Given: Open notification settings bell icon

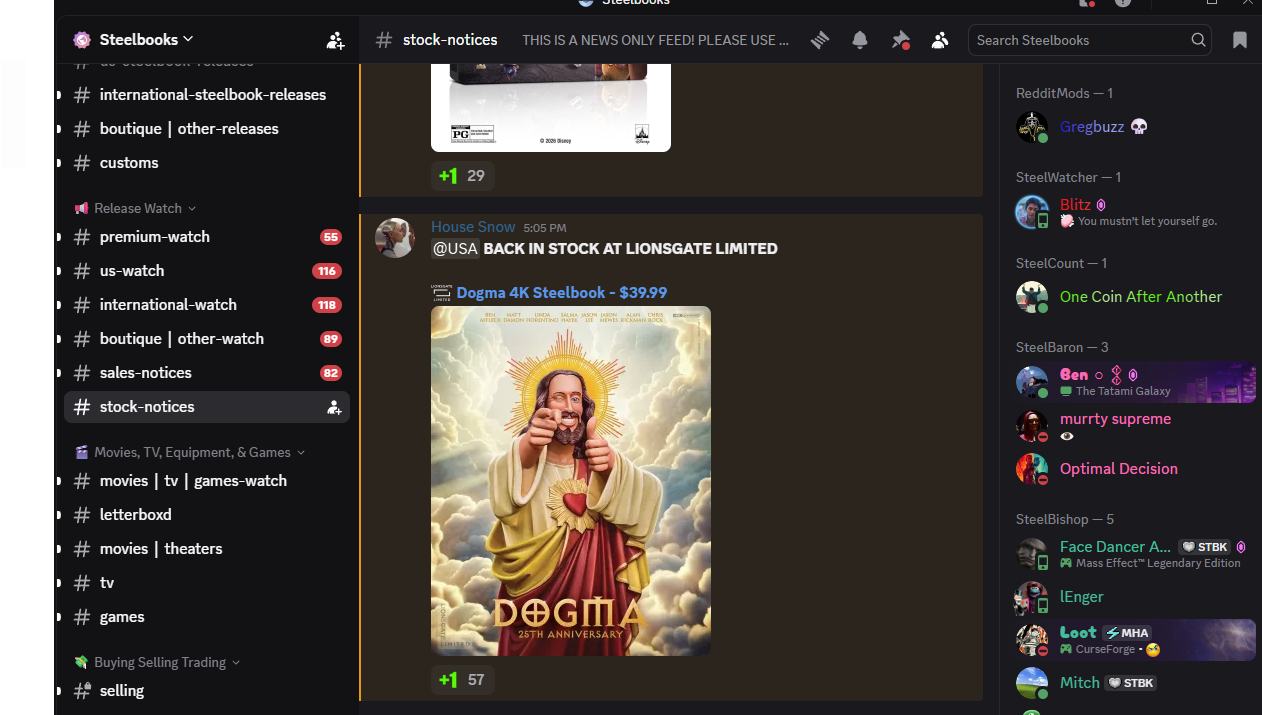Looking at the screenshot, I should pos(860,40).
